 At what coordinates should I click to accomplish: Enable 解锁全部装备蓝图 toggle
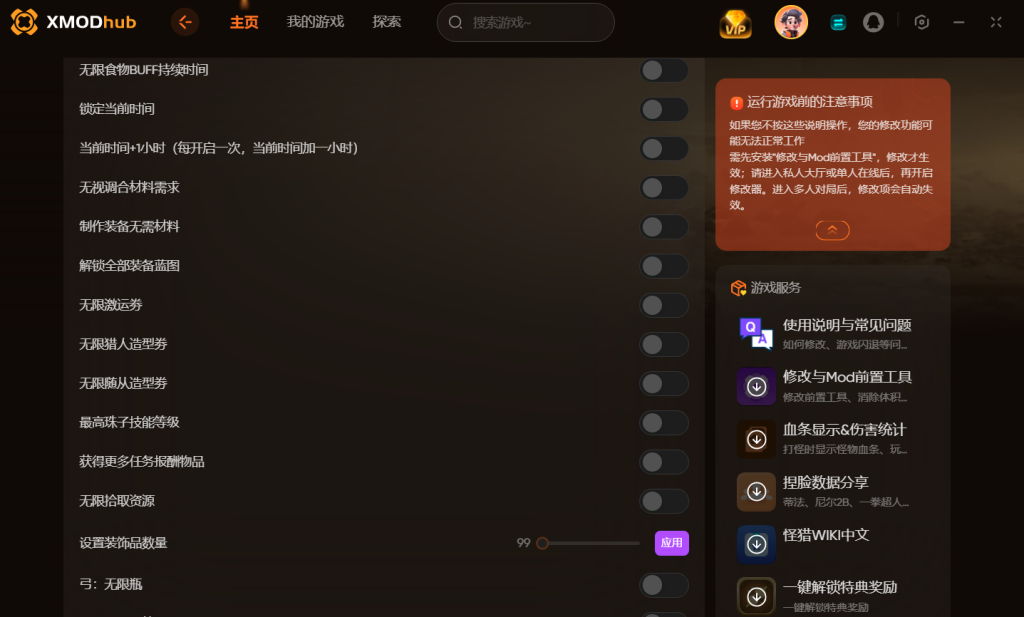[x=664, y=266]
